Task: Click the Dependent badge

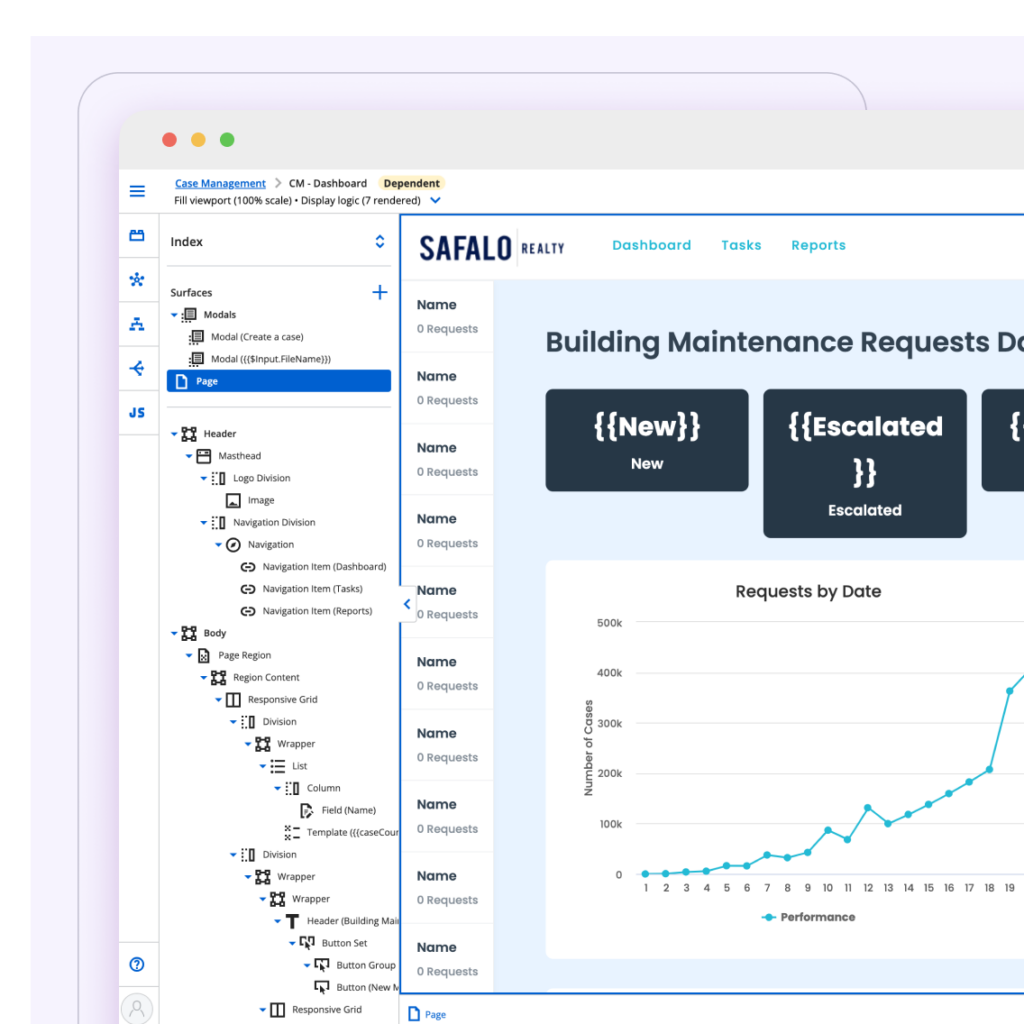Action: (411, 184)
